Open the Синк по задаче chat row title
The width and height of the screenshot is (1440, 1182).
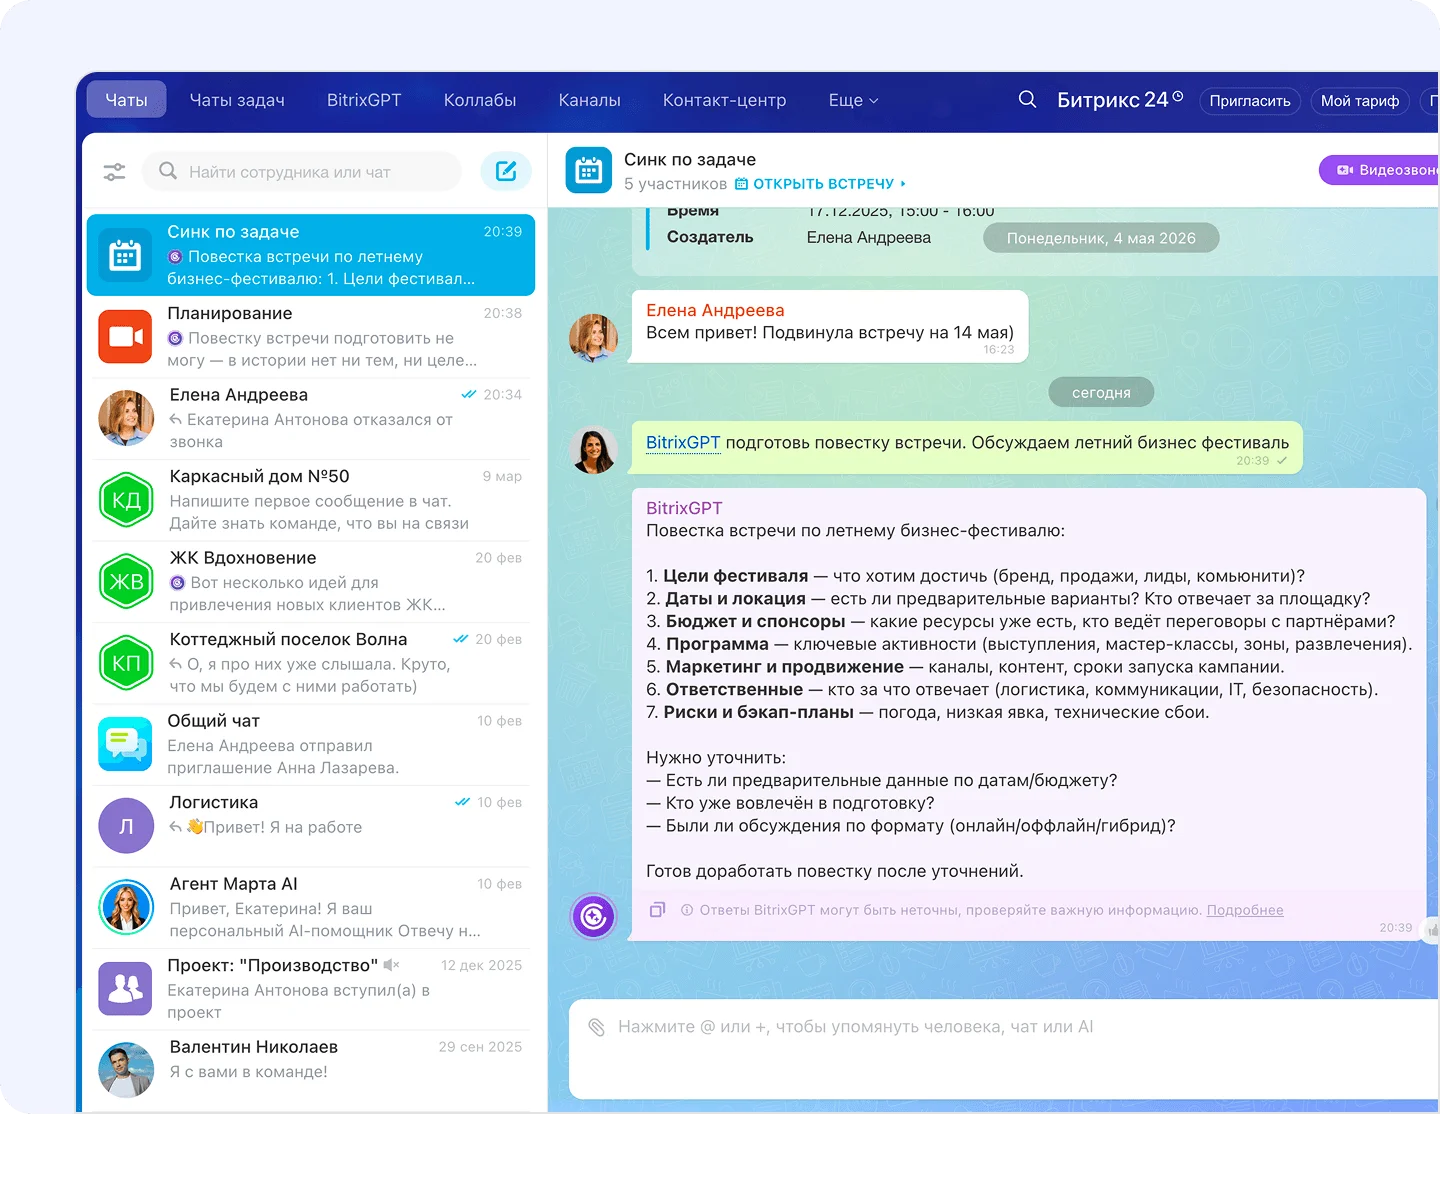point(233,232)
